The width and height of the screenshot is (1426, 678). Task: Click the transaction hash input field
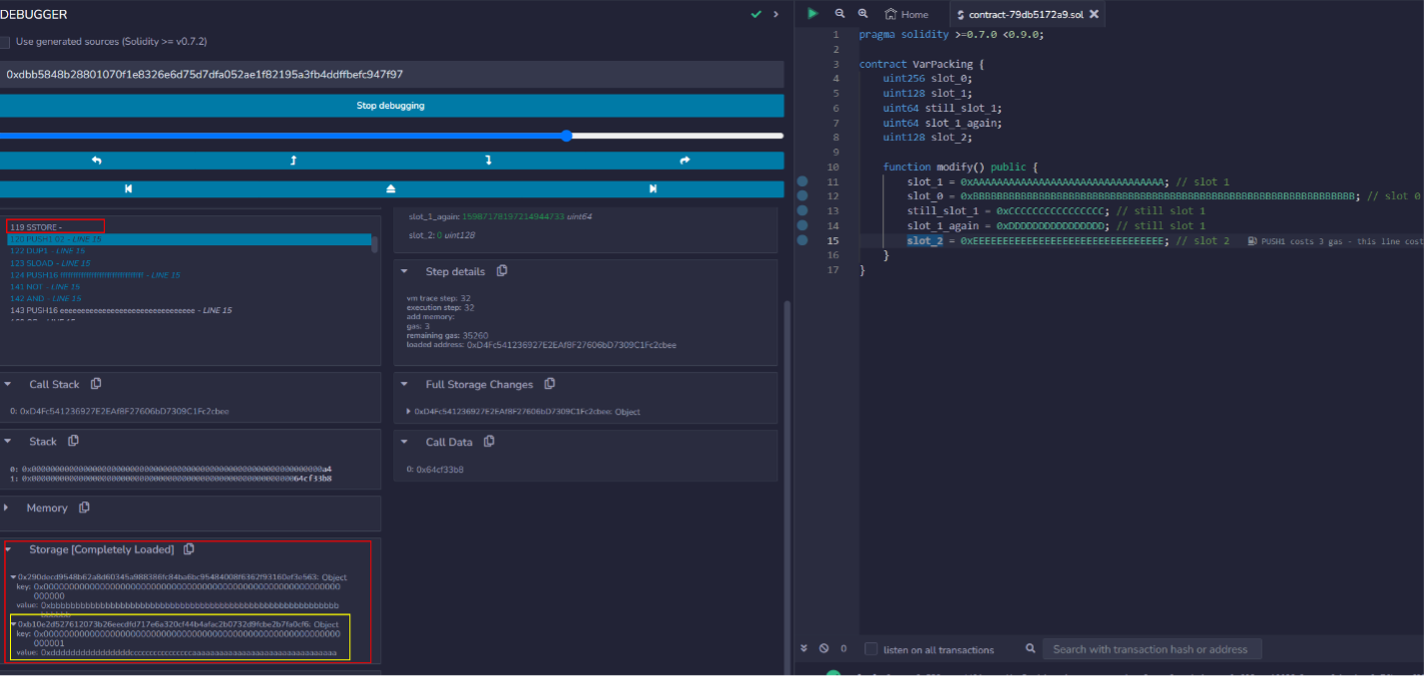[391, 74]
